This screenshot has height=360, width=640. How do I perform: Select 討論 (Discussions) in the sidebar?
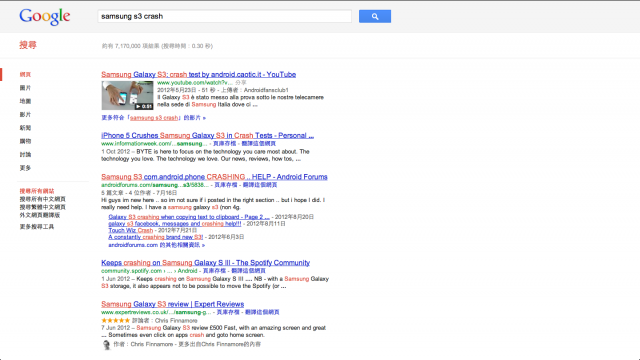tap(25, 154)
